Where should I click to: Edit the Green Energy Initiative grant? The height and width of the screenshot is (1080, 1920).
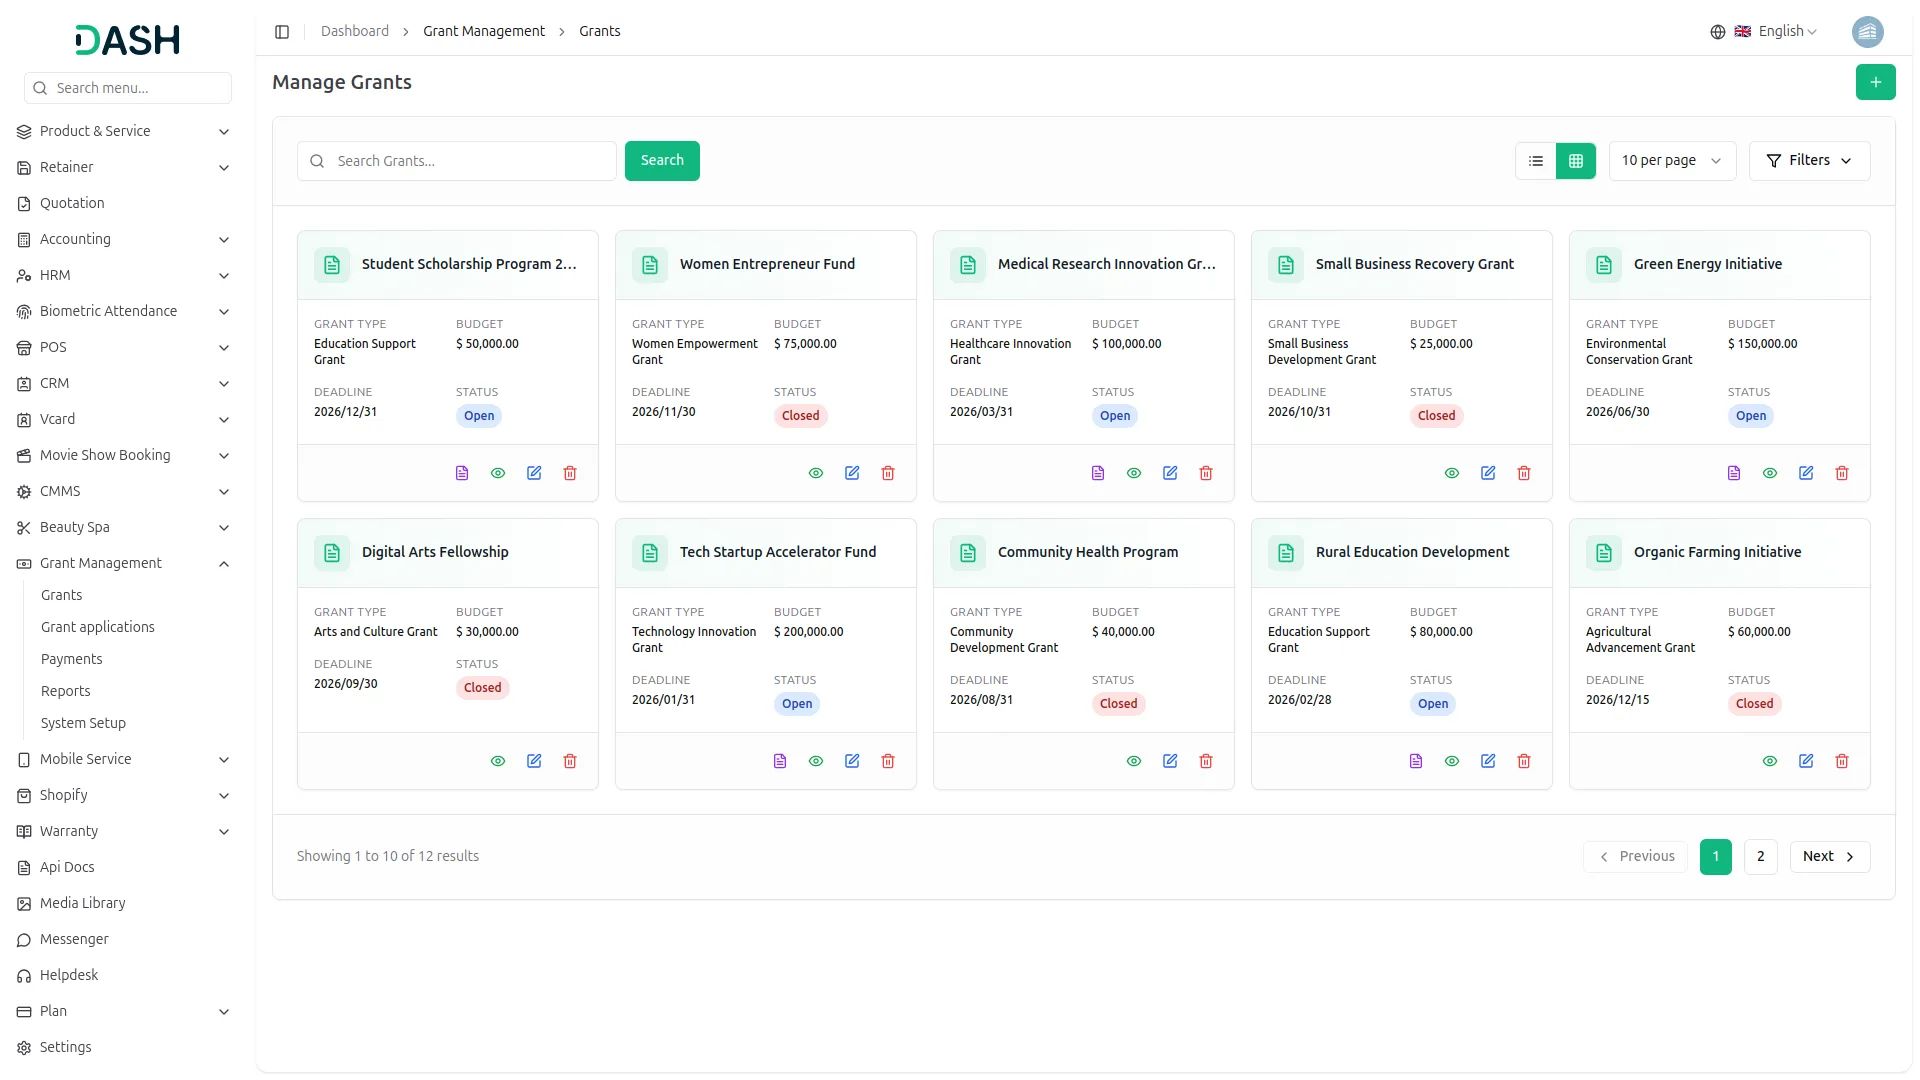click(1806, 473)
